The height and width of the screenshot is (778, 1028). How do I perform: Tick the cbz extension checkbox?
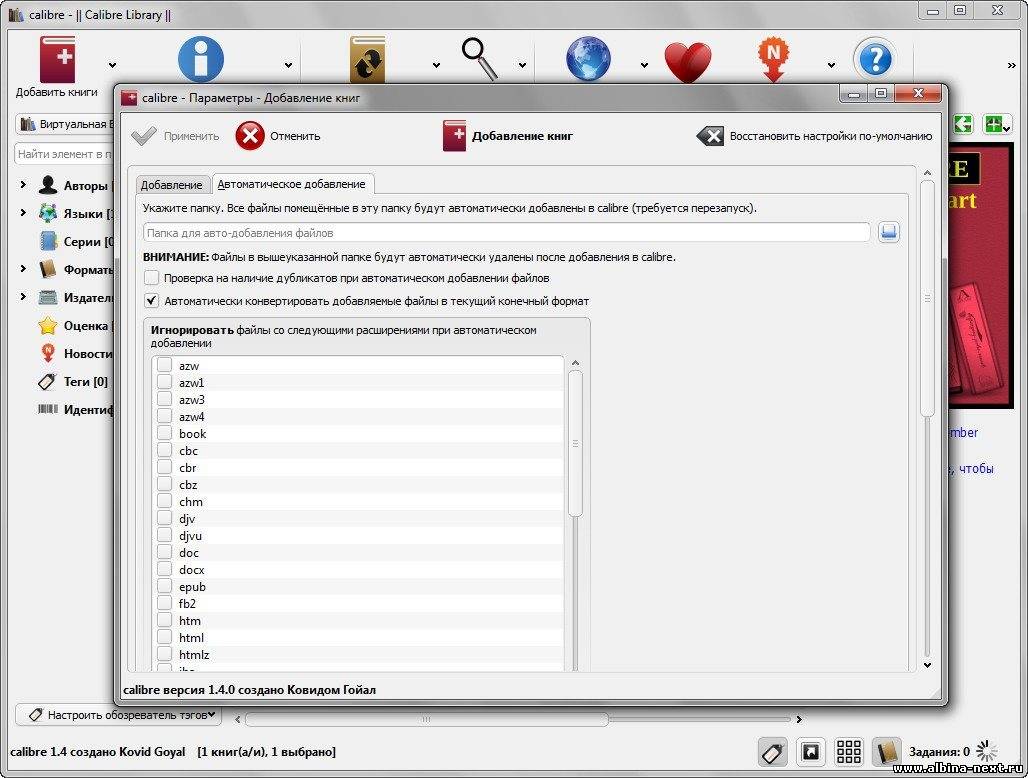(x=165, y=484)
